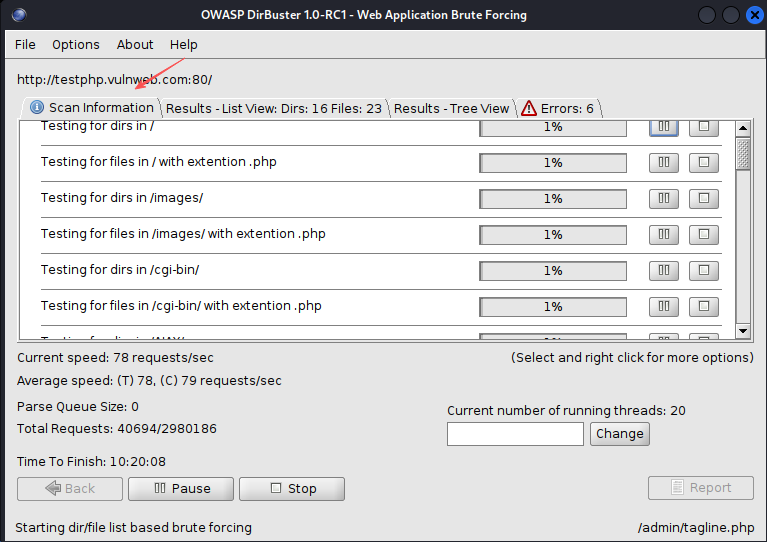This screenshot has height=542, width=767.
Task: Select 'Testing for files in /images/ with extention .php'
Action: click(183, 234)
